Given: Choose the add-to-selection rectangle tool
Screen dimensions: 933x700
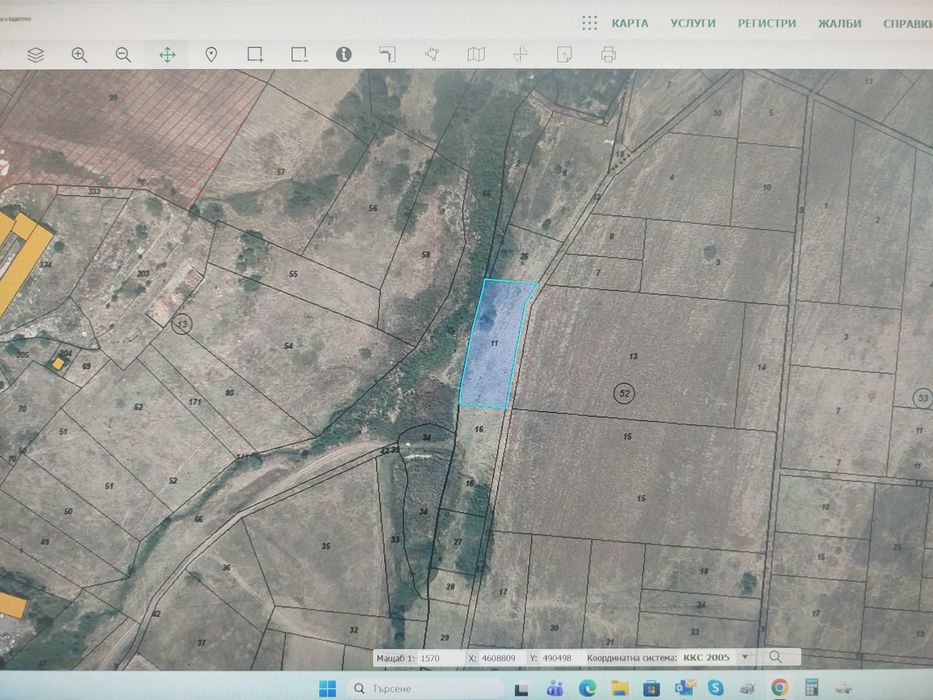Looking at the screenshot, I should coord(255,55).
